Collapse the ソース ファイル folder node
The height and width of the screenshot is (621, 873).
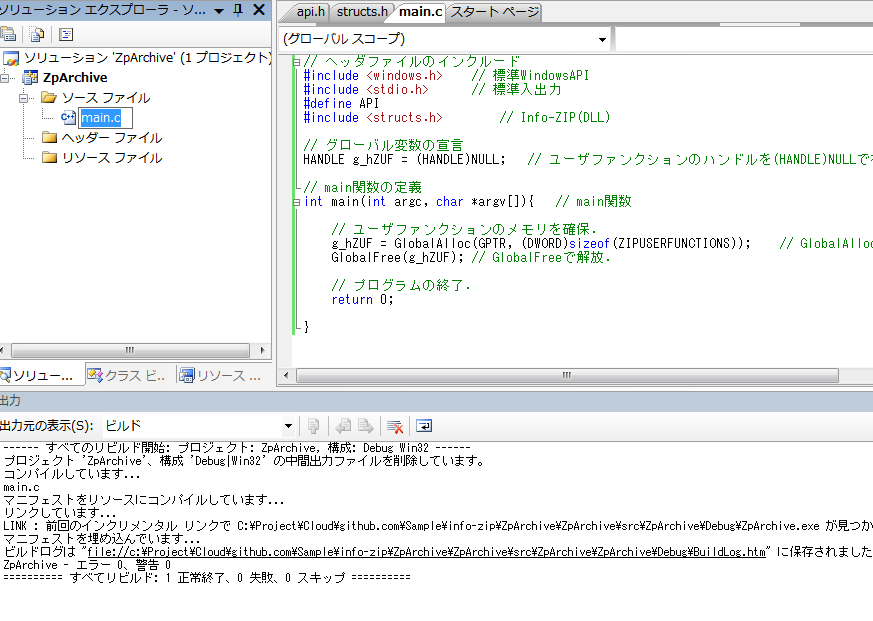click(x=23, y=98)
